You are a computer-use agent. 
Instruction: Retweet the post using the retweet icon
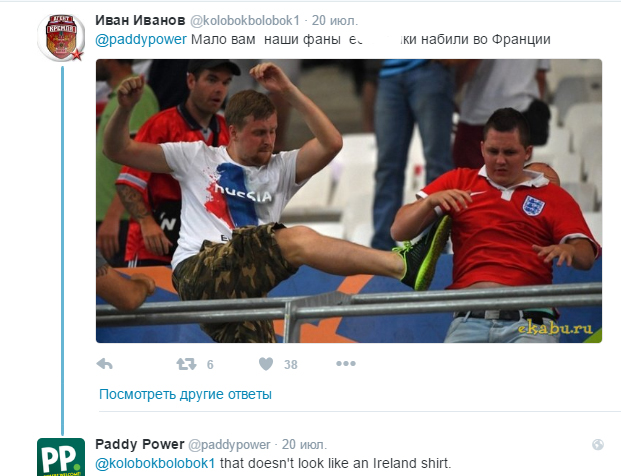coord(186,364)
